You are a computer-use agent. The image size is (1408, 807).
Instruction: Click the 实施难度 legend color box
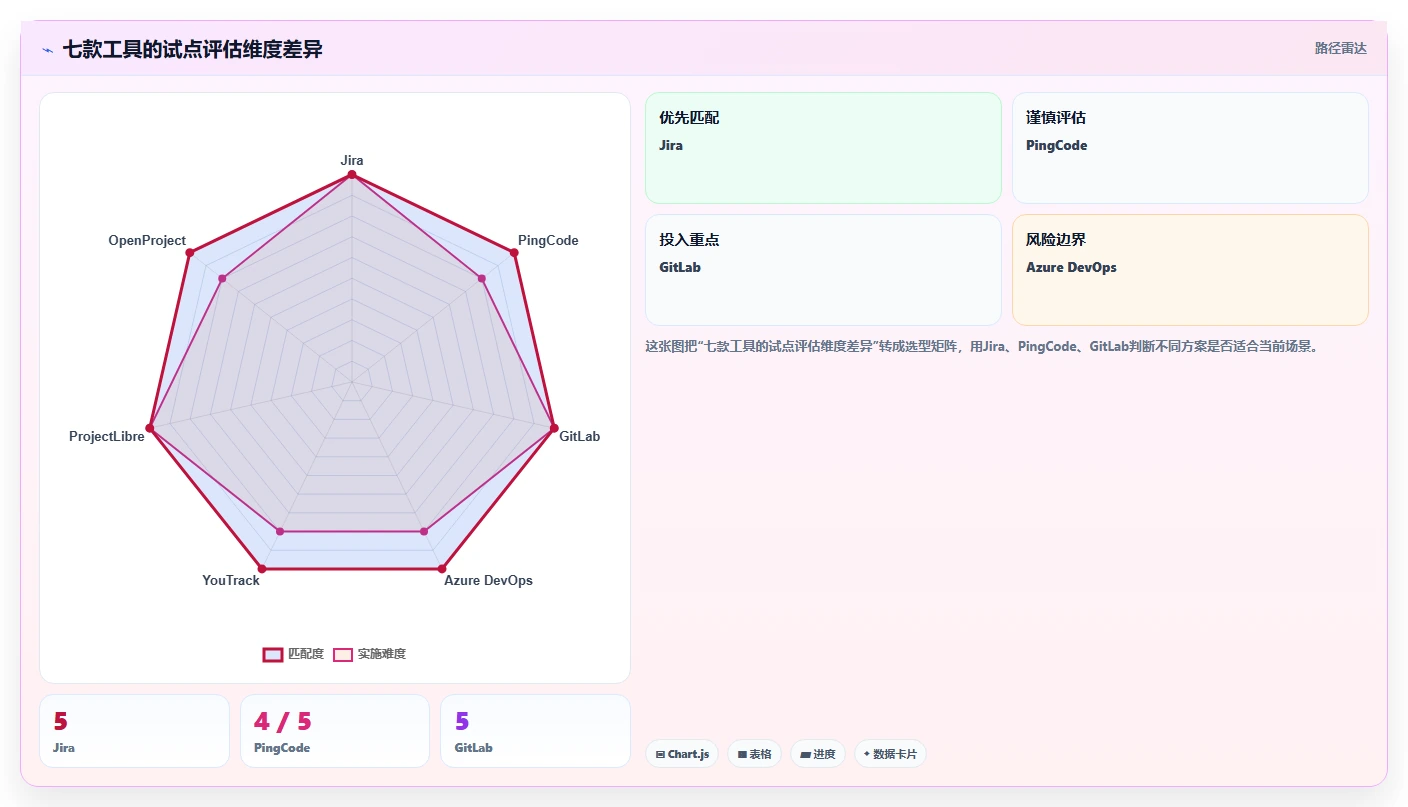pyautogui.click(x=343, y=654)
